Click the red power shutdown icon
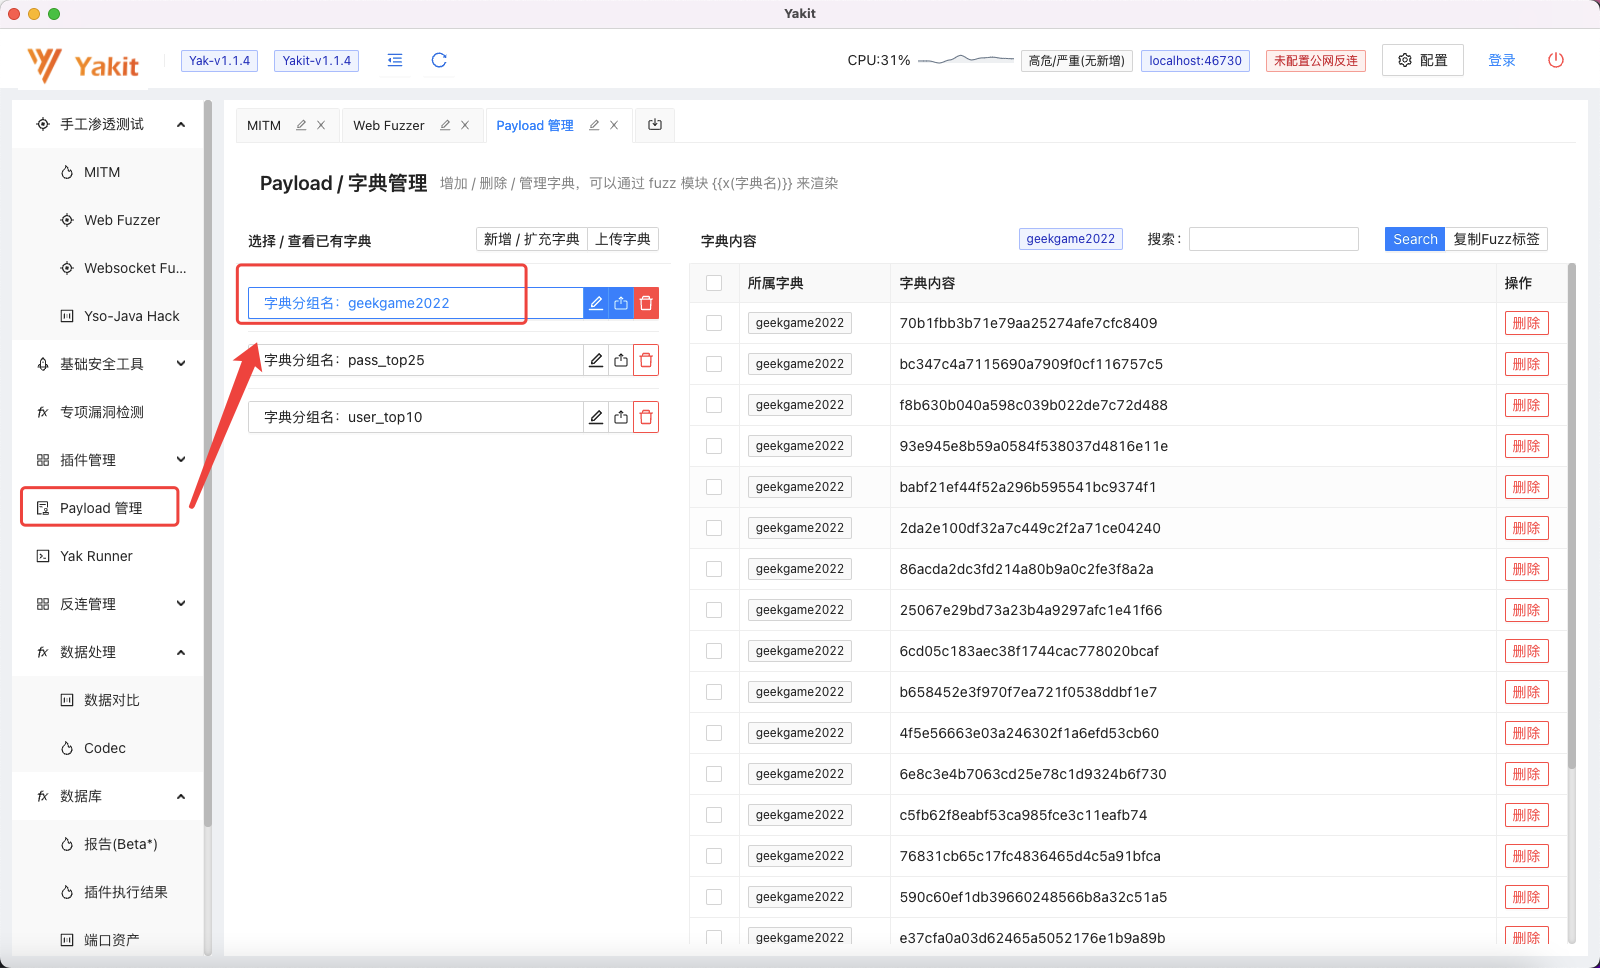This screenshot has height=968, width=1600. (x=1556, y=60)
